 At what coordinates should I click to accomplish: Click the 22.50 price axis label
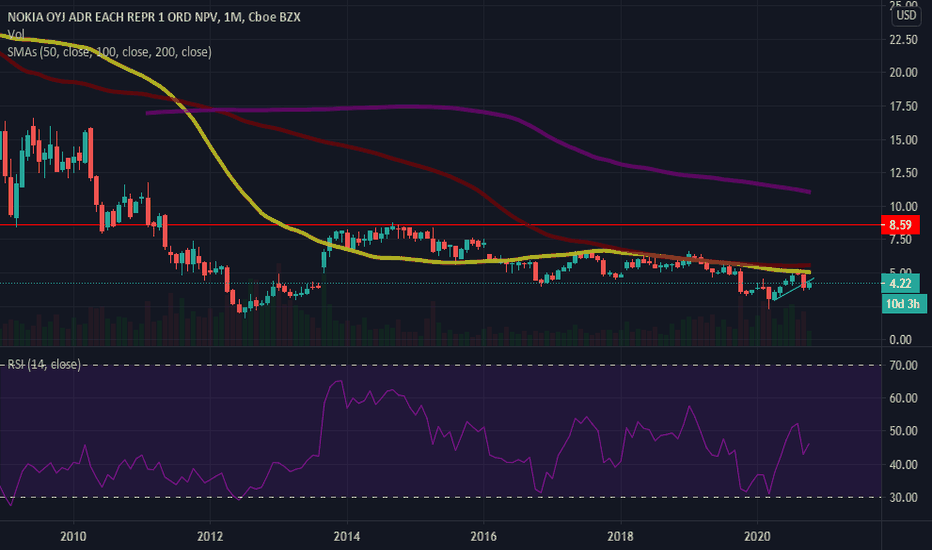point(903,39)
